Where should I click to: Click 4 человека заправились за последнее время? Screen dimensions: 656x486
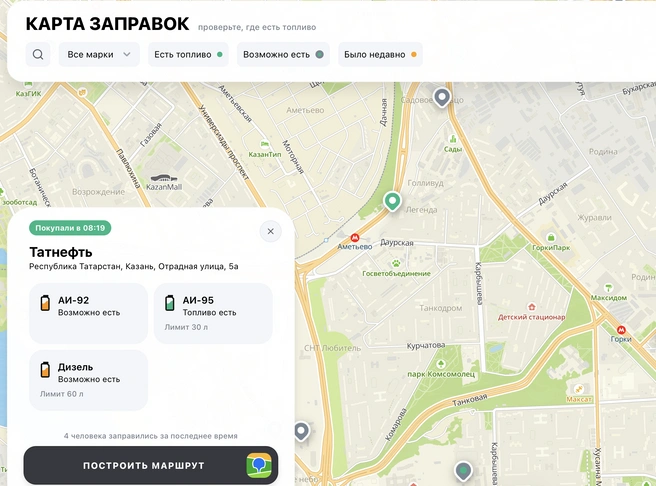(x=151, y=436)
